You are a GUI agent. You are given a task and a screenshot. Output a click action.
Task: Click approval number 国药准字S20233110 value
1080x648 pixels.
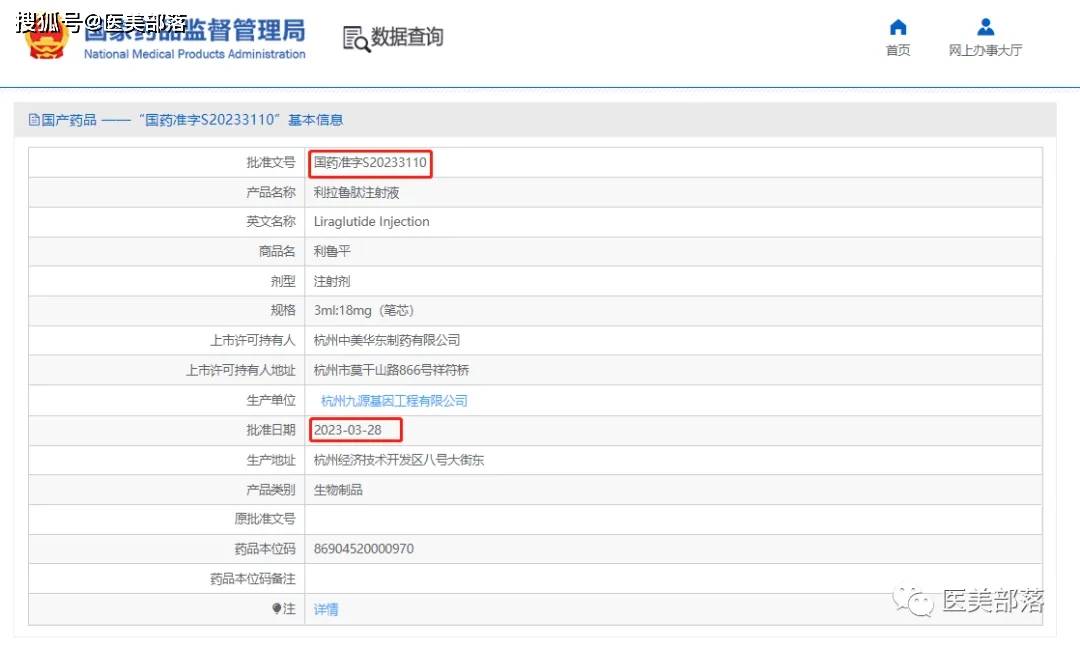point(370,163)
